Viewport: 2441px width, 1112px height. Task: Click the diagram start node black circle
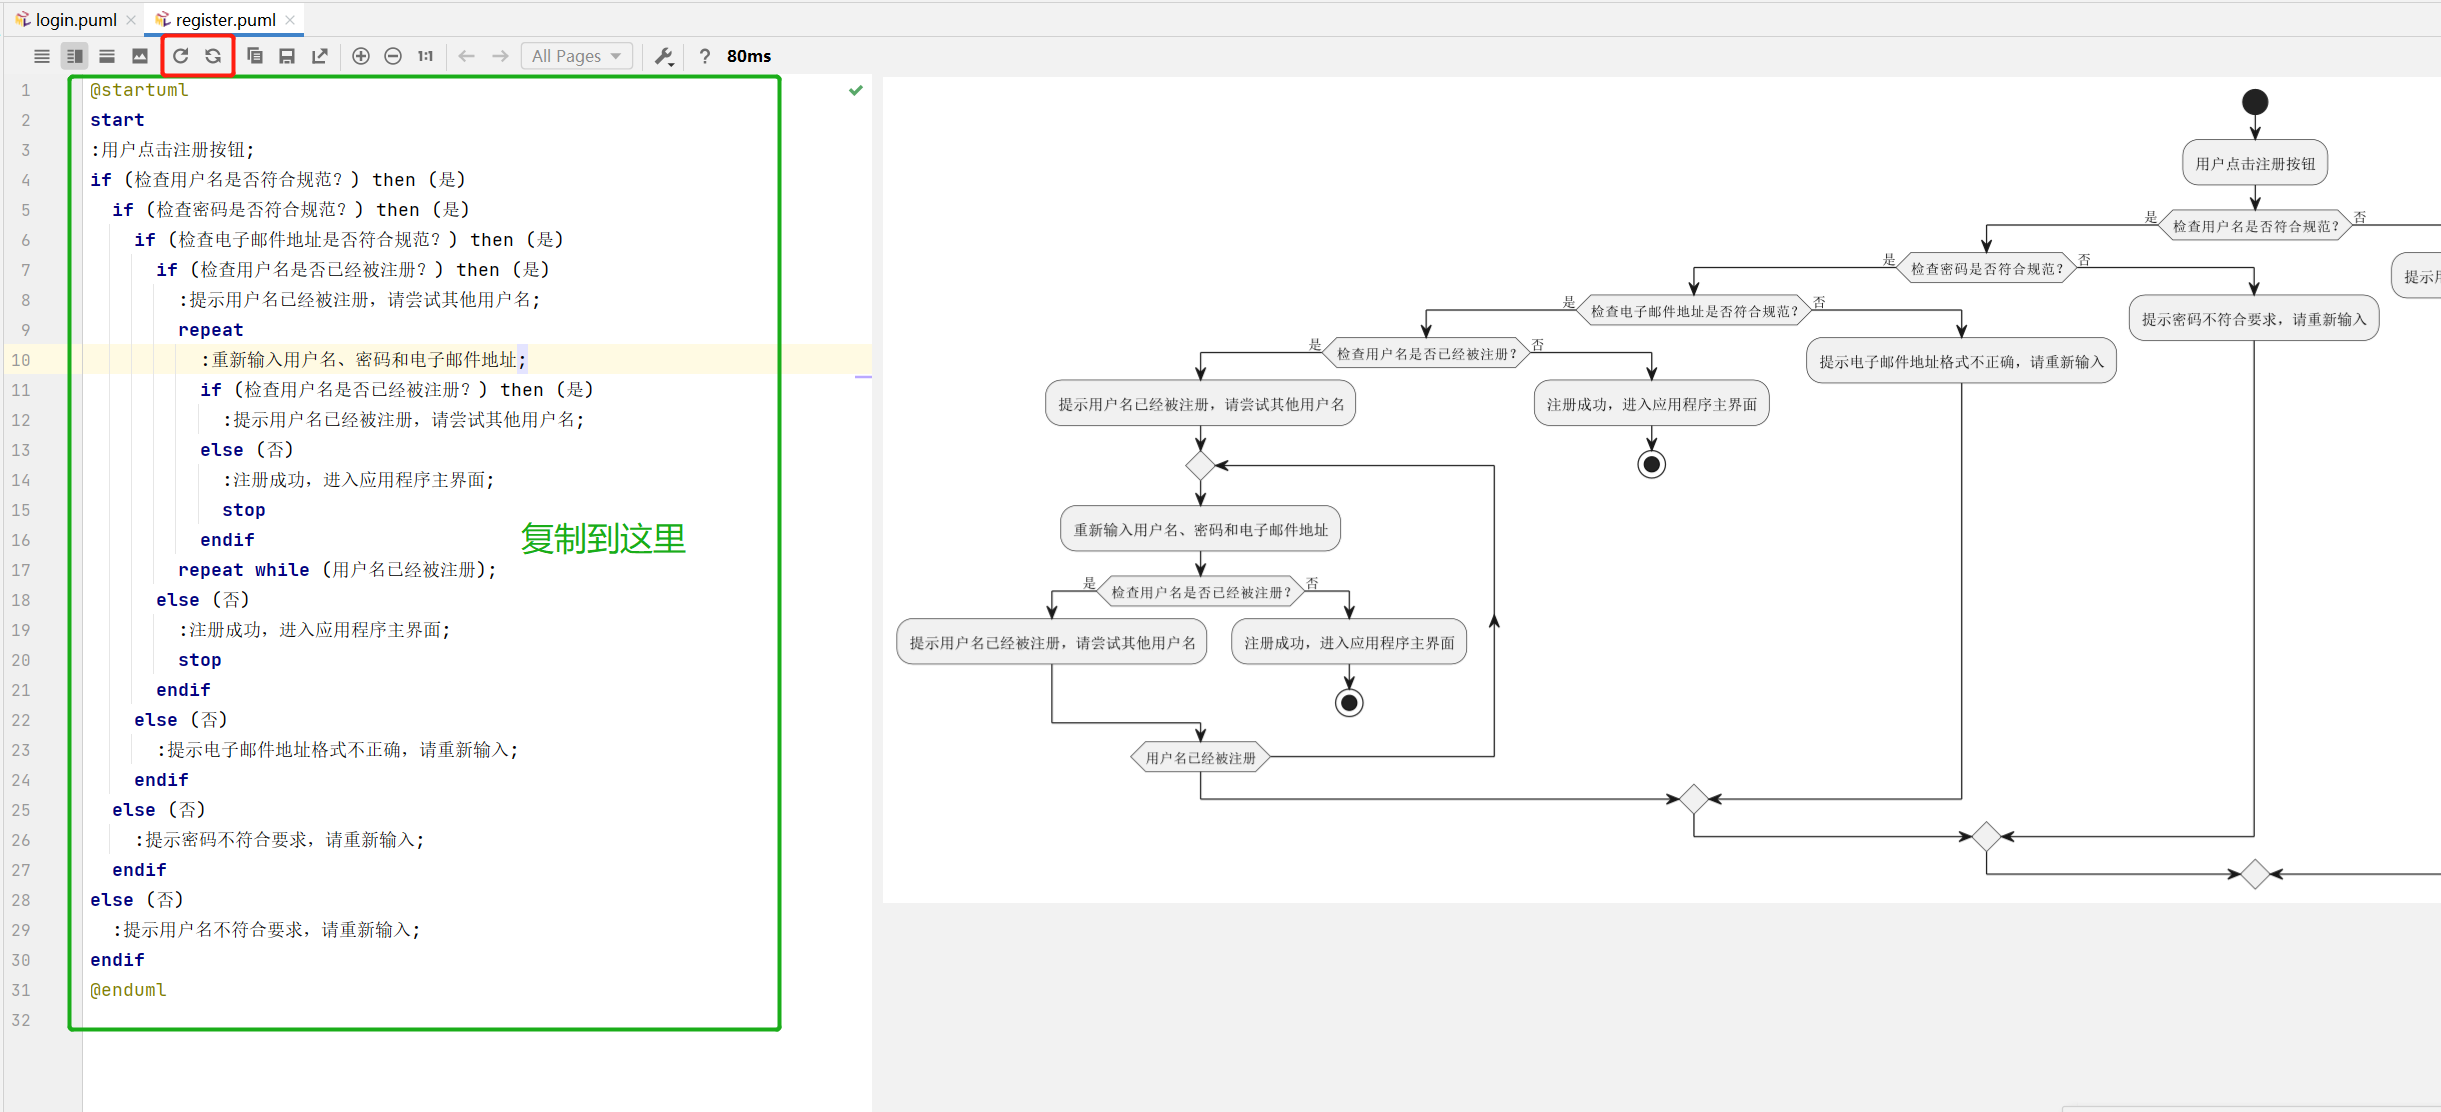(2255, 102)
